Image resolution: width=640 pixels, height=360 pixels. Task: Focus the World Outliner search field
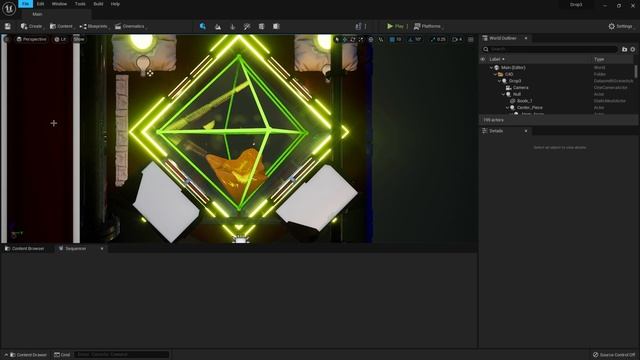550,49
